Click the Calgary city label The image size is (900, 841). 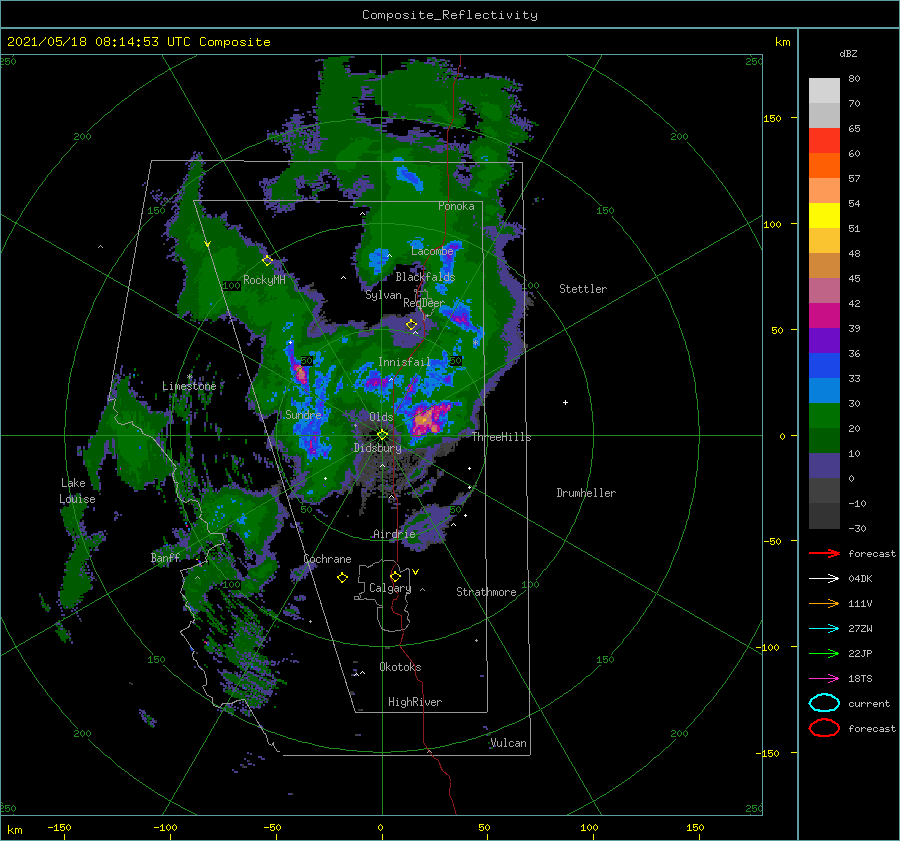pyautogui.click(x=390, y=588)
